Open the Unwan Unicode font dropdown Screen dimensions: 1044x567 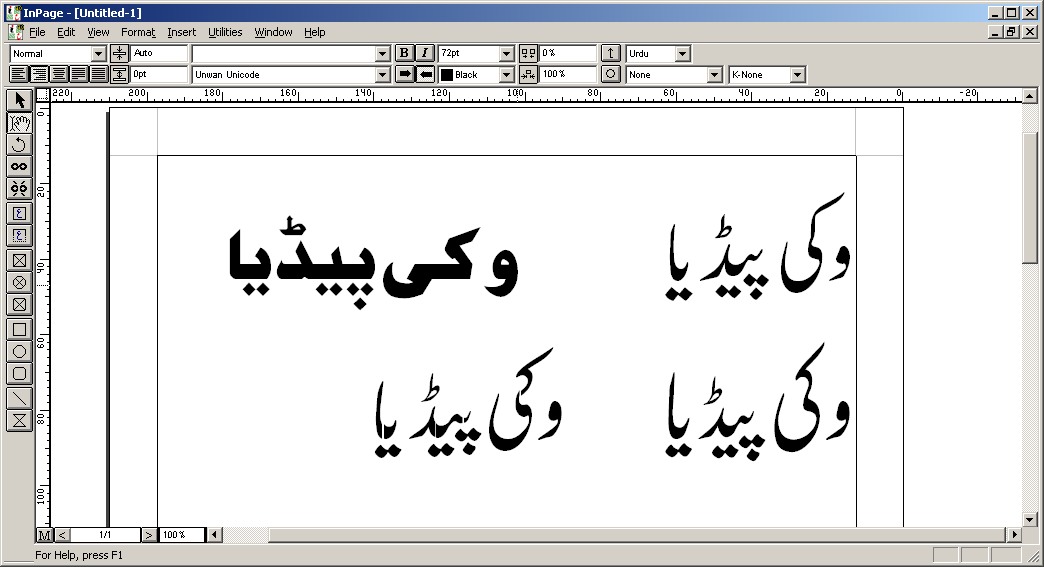tap(382, 75)
